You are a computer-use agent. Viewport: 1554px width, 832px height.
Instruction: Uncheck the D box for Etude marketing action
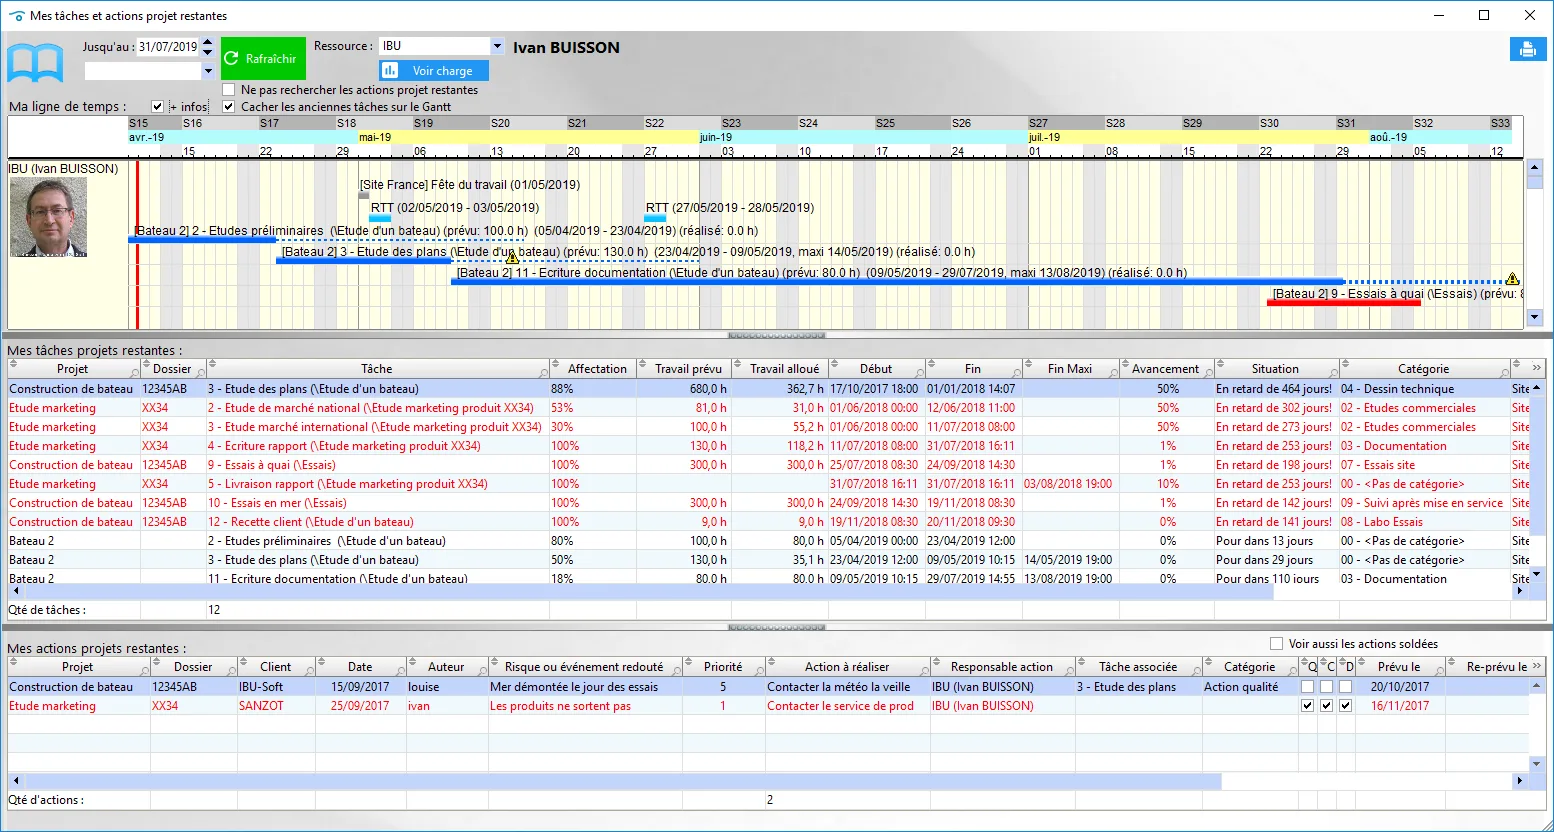tap(1346, 706)
